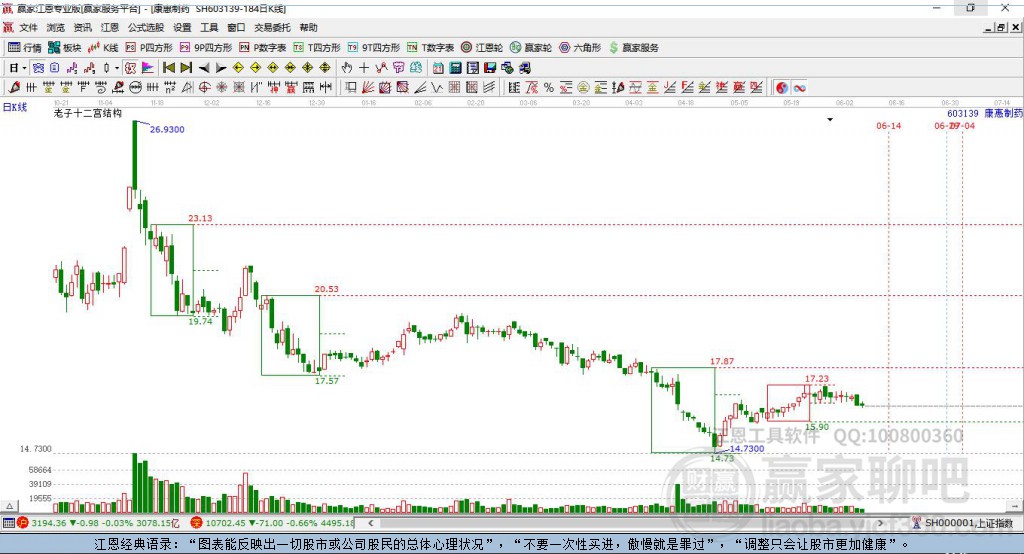Viewport: 1024px width, 554px height.
Task: Select the Gann fan lines tool
Action: [x=368, y=88]
